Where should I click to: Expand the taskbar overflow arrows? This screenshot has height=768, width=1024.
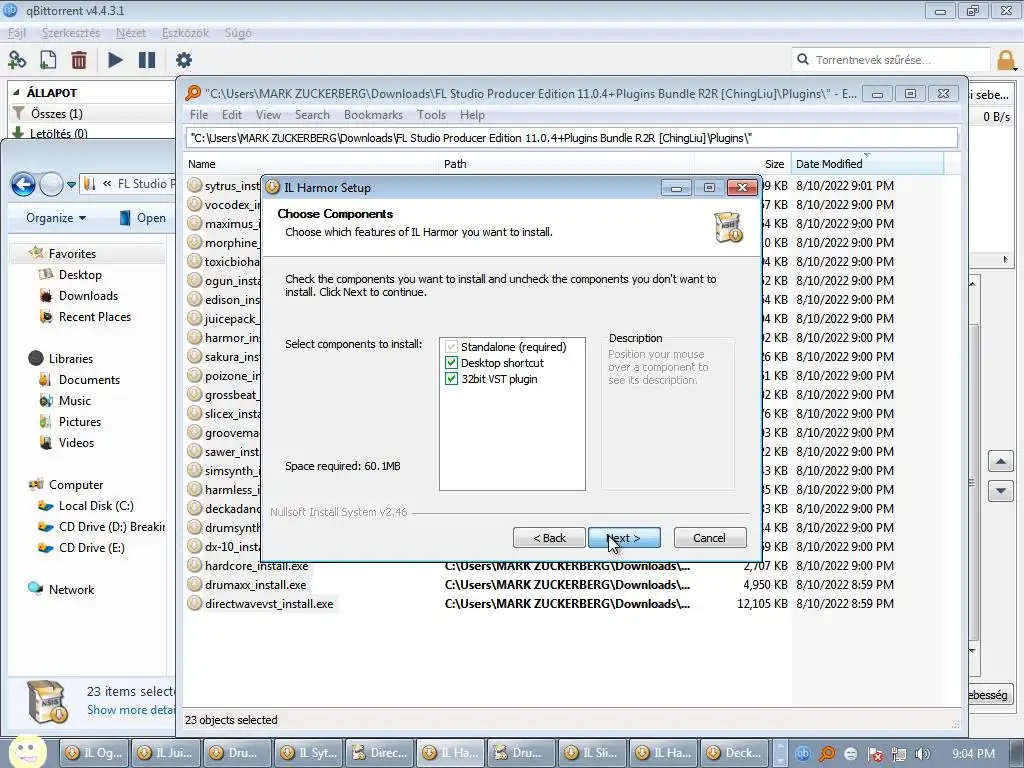pos(780,753)
